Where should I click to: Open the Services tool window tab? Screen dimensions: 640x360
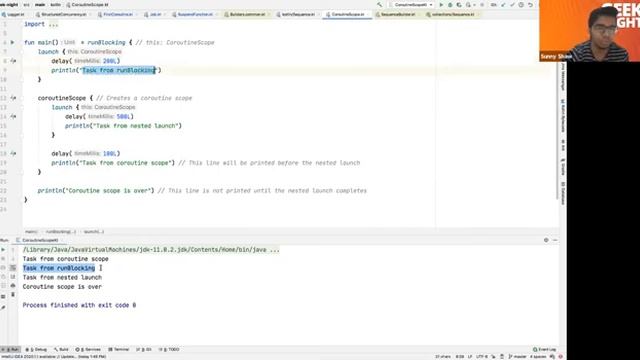click(89, 349)
